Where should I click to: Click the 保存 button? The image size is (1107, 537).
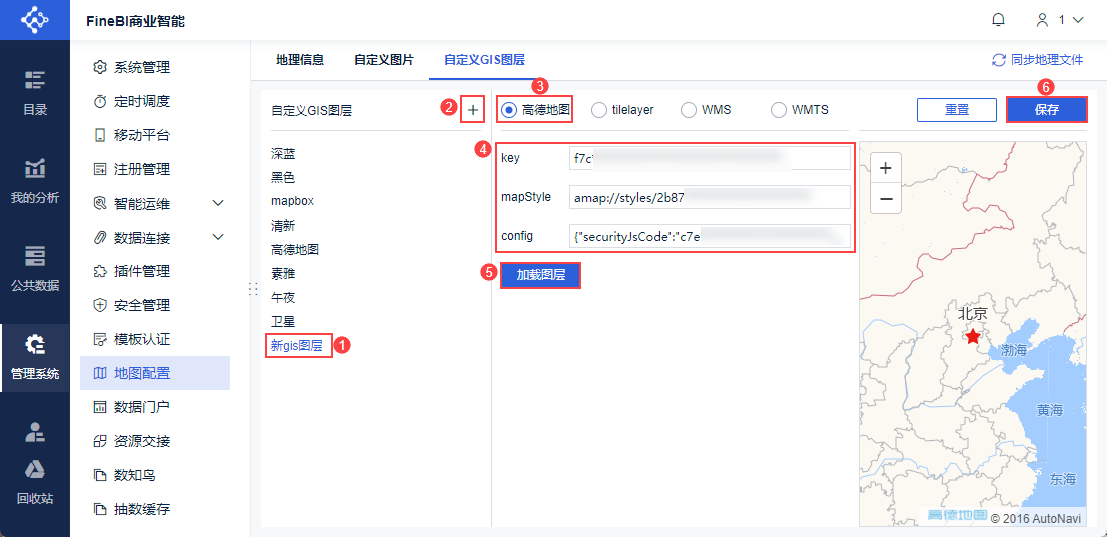point(1046,110)
